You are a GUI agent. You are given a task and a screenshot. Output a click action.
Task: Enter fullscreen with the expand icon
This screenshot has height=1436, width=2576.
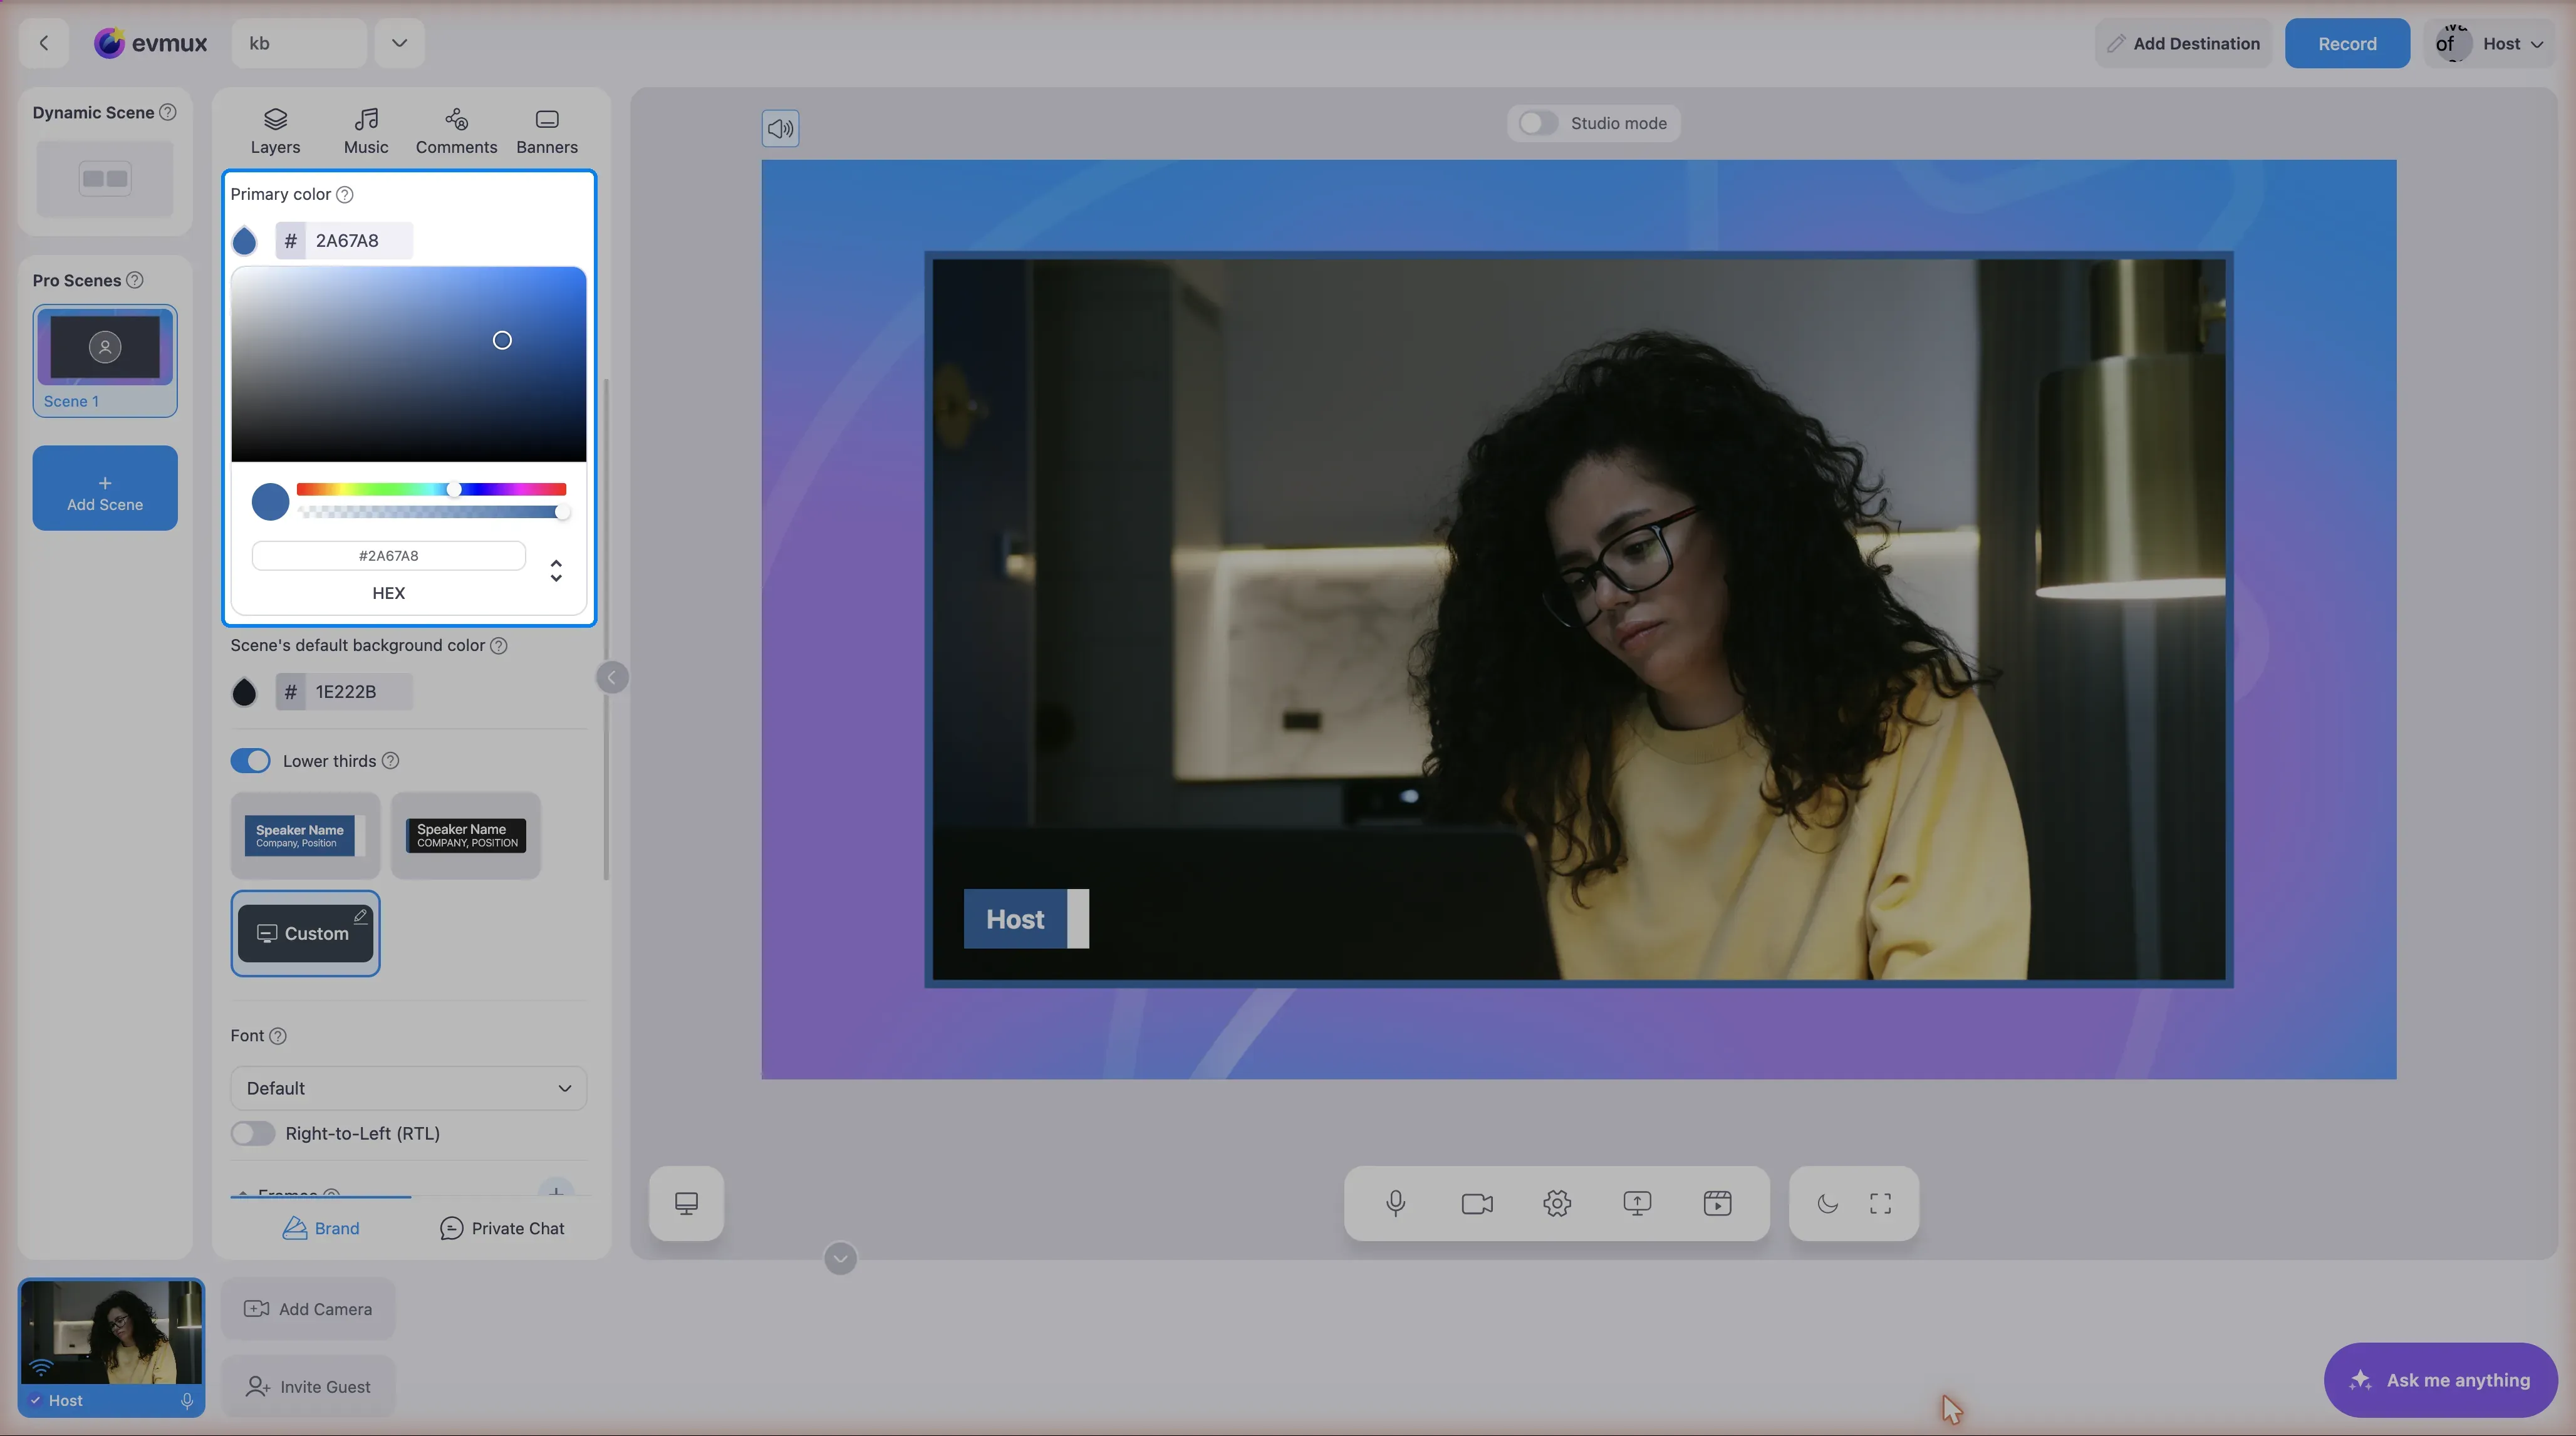point(1880,1203)
